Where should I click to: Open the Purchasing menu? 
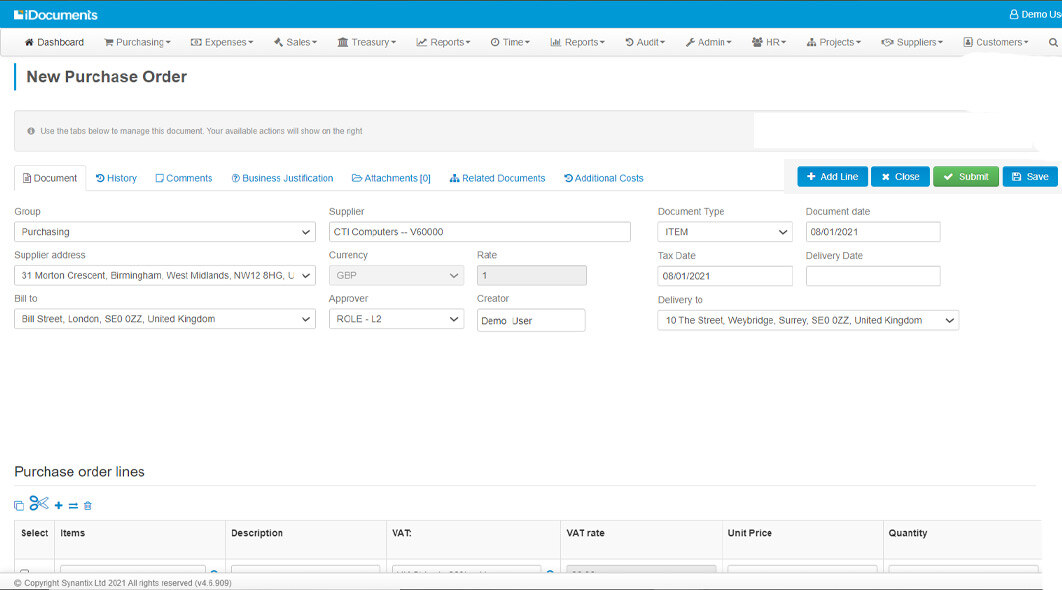pyautogui.click(x=137, y=42)
